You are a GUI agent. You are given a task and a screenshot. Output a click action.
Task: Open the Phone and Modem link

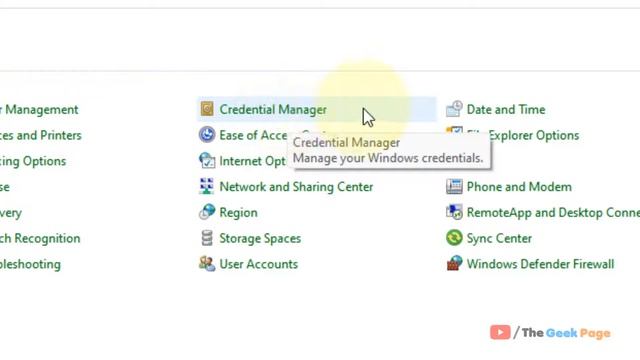519,187
